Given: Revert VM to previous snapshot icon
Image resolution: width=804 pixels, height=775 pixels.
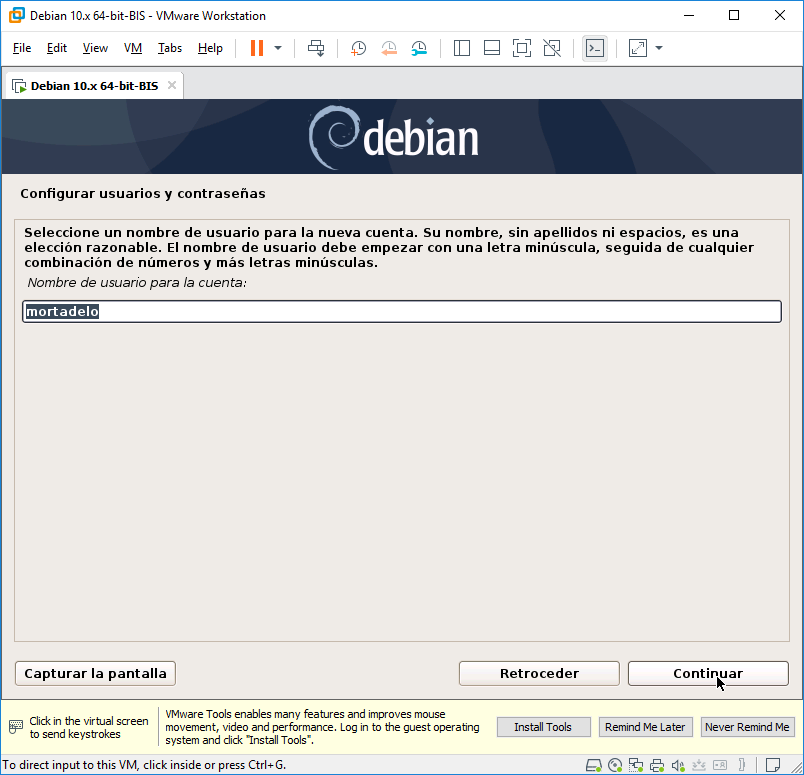Looking at the screenshot, I should pos(389,48).
